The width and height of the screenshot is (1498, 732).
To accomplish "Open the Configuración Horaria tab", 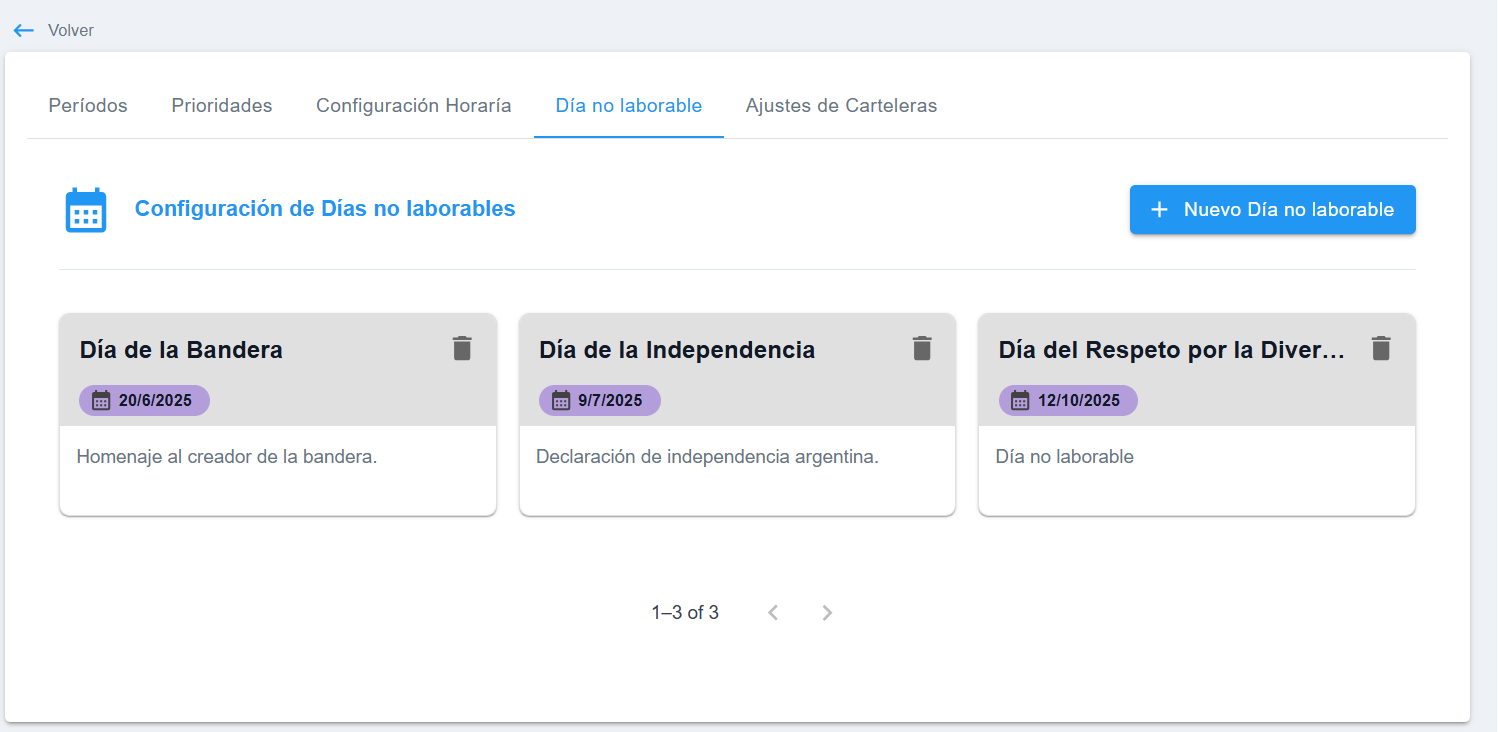I will pyautogui.click(x=414, y=105).
